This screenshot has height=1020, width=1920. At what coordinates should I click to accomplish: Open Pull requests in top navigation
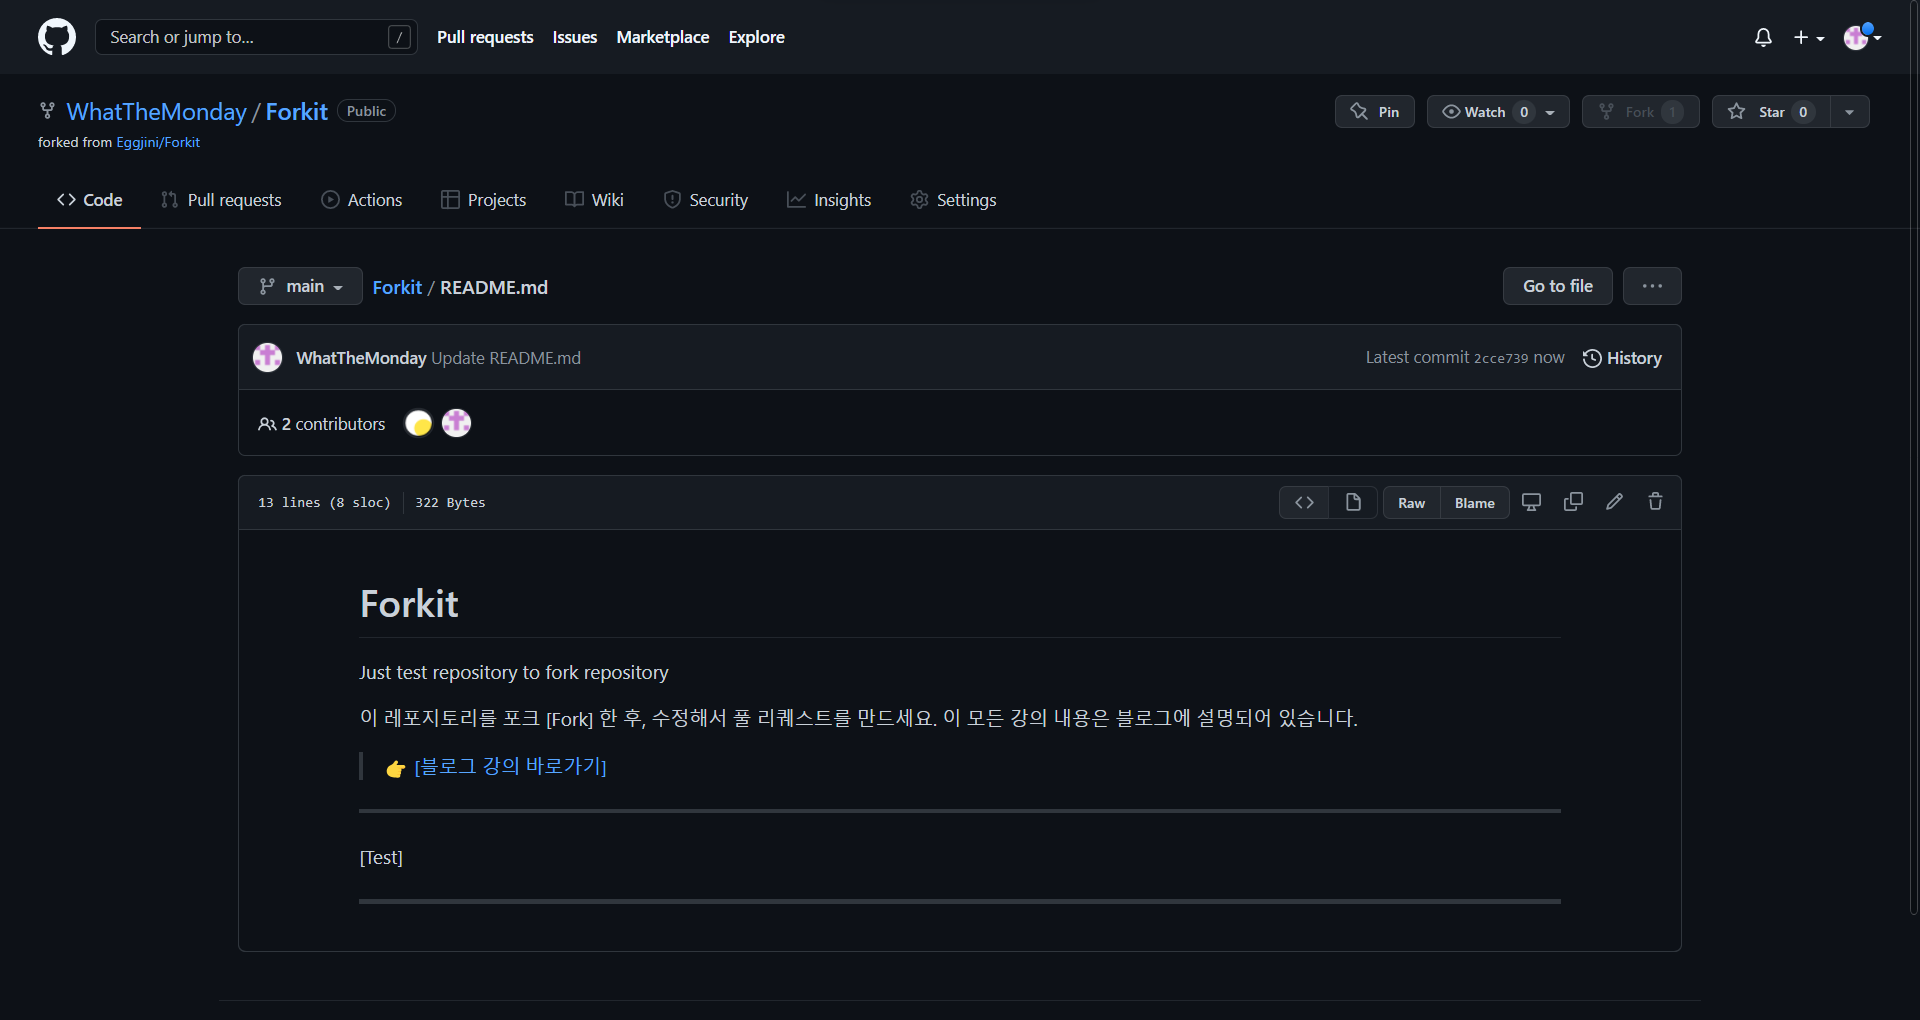[485, 37]
